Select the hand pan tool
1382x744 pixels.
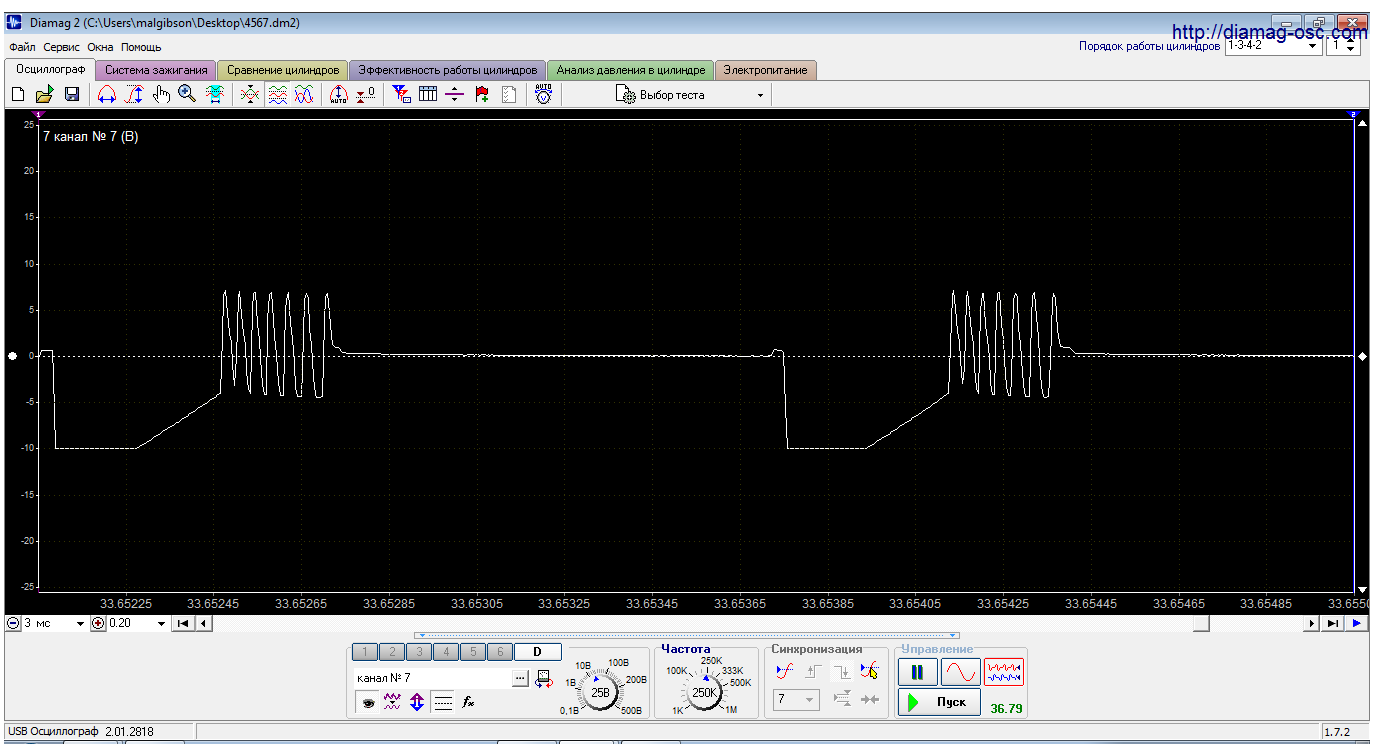pos(161,94)
